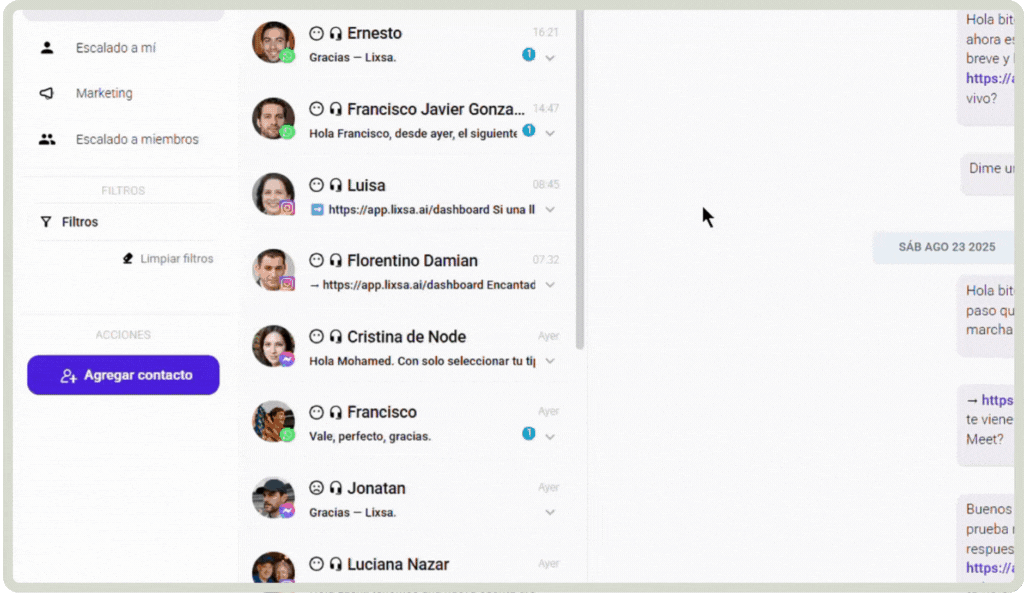Click the Filtros funnel icon
Viewport: 1024px width, 600px height.
pos(46,222)
